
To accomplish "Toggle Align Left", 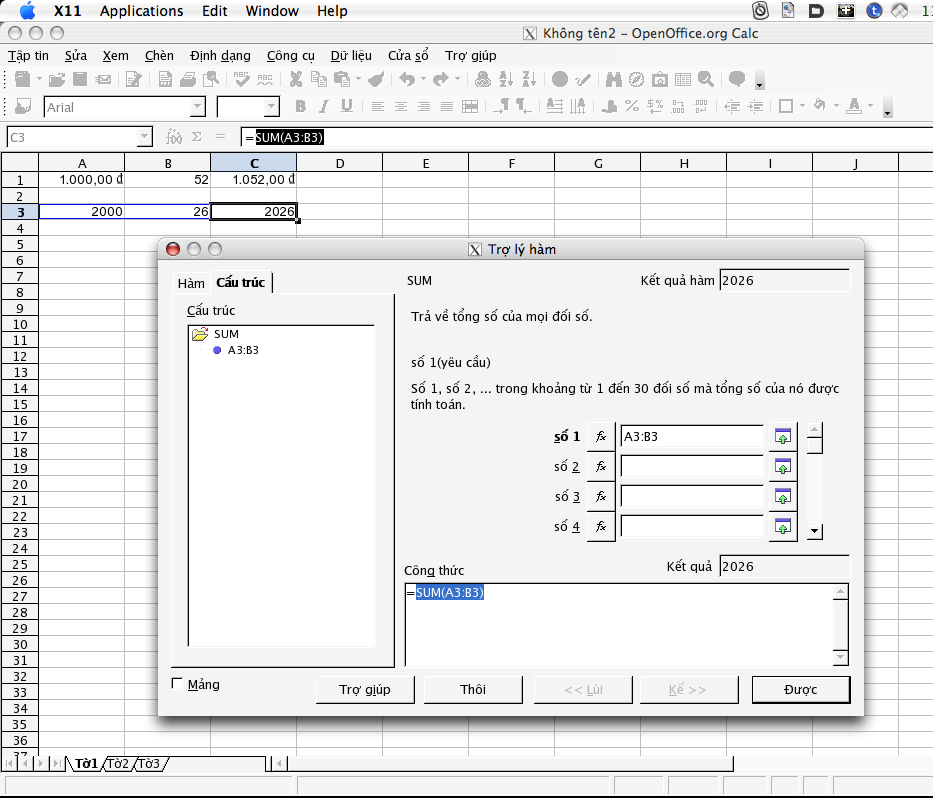I will click(377, 107).
